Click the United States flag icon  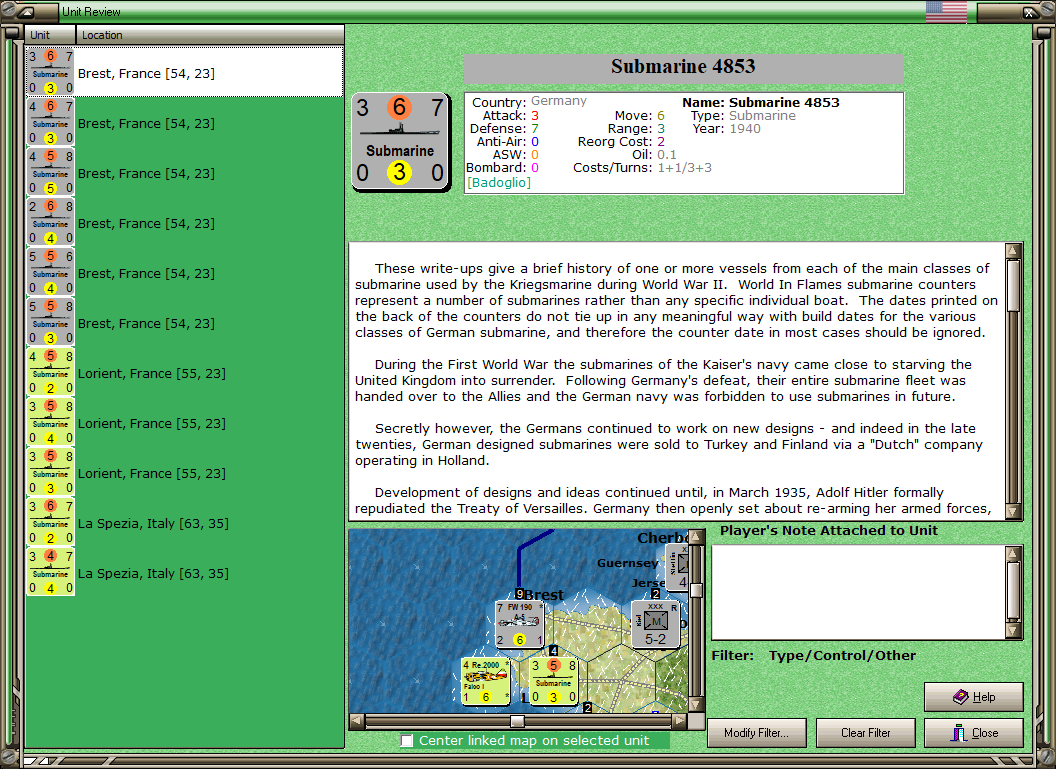coord(946,11)
